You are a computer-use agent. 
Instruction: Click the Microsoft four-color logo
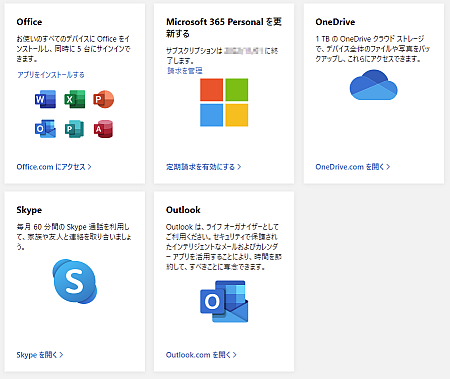pyautogui.click(x=224, y=102)
